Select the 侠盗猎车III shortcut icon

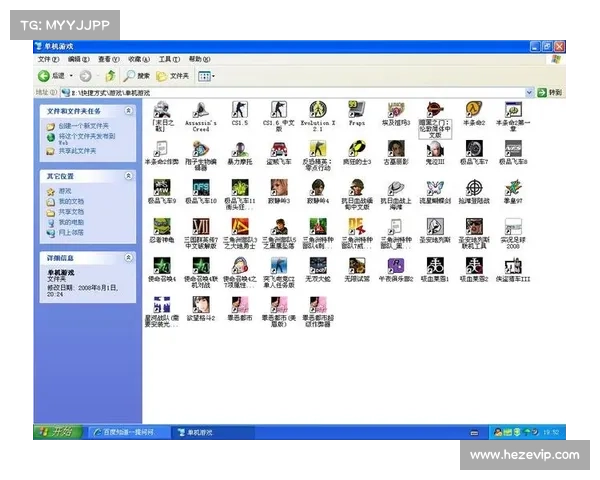513,266
